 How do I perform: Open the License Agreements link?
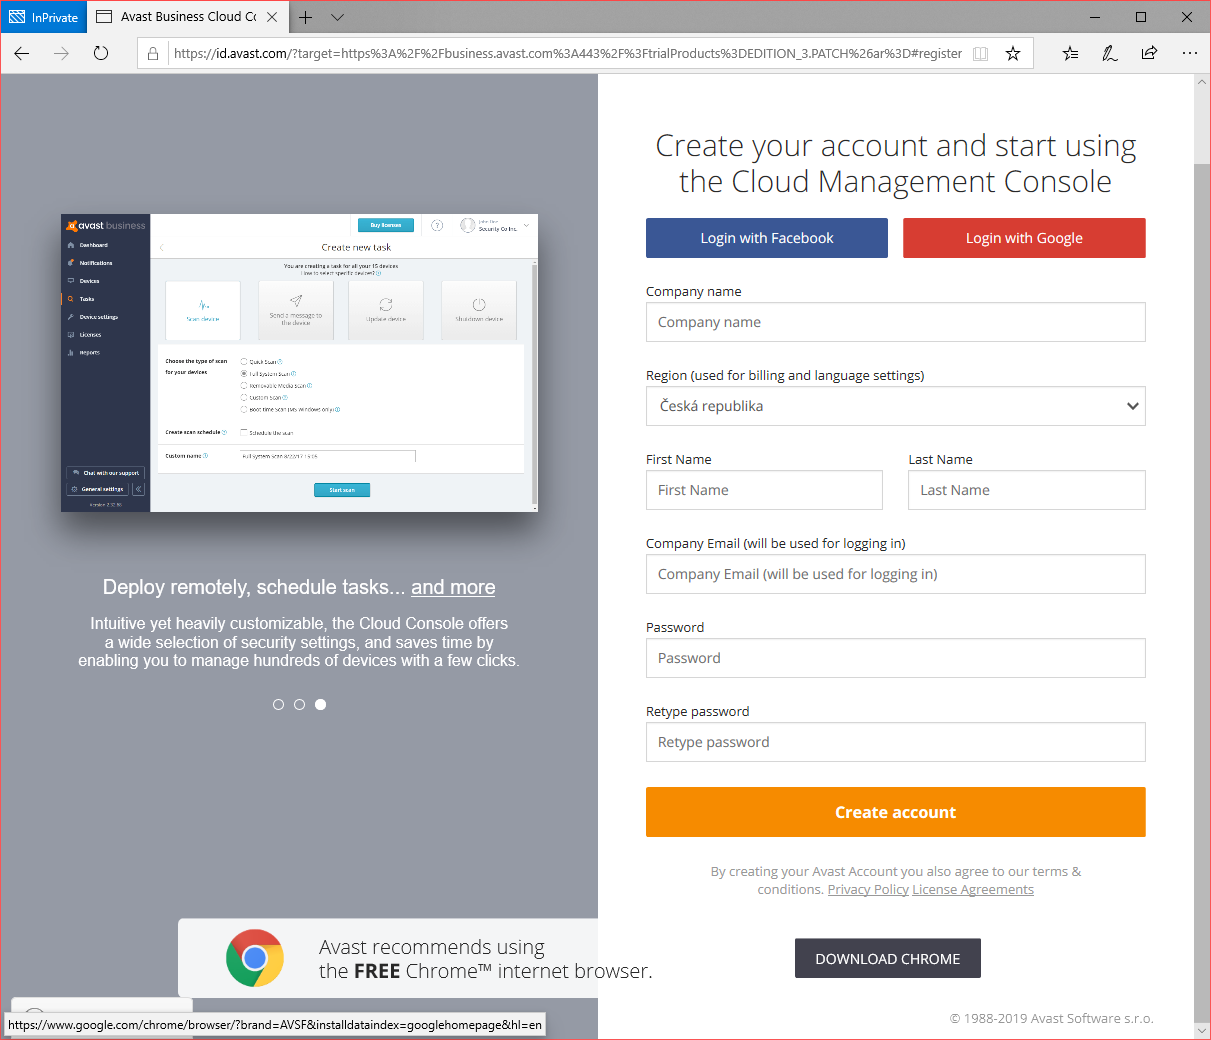click(x=973, y=890)
